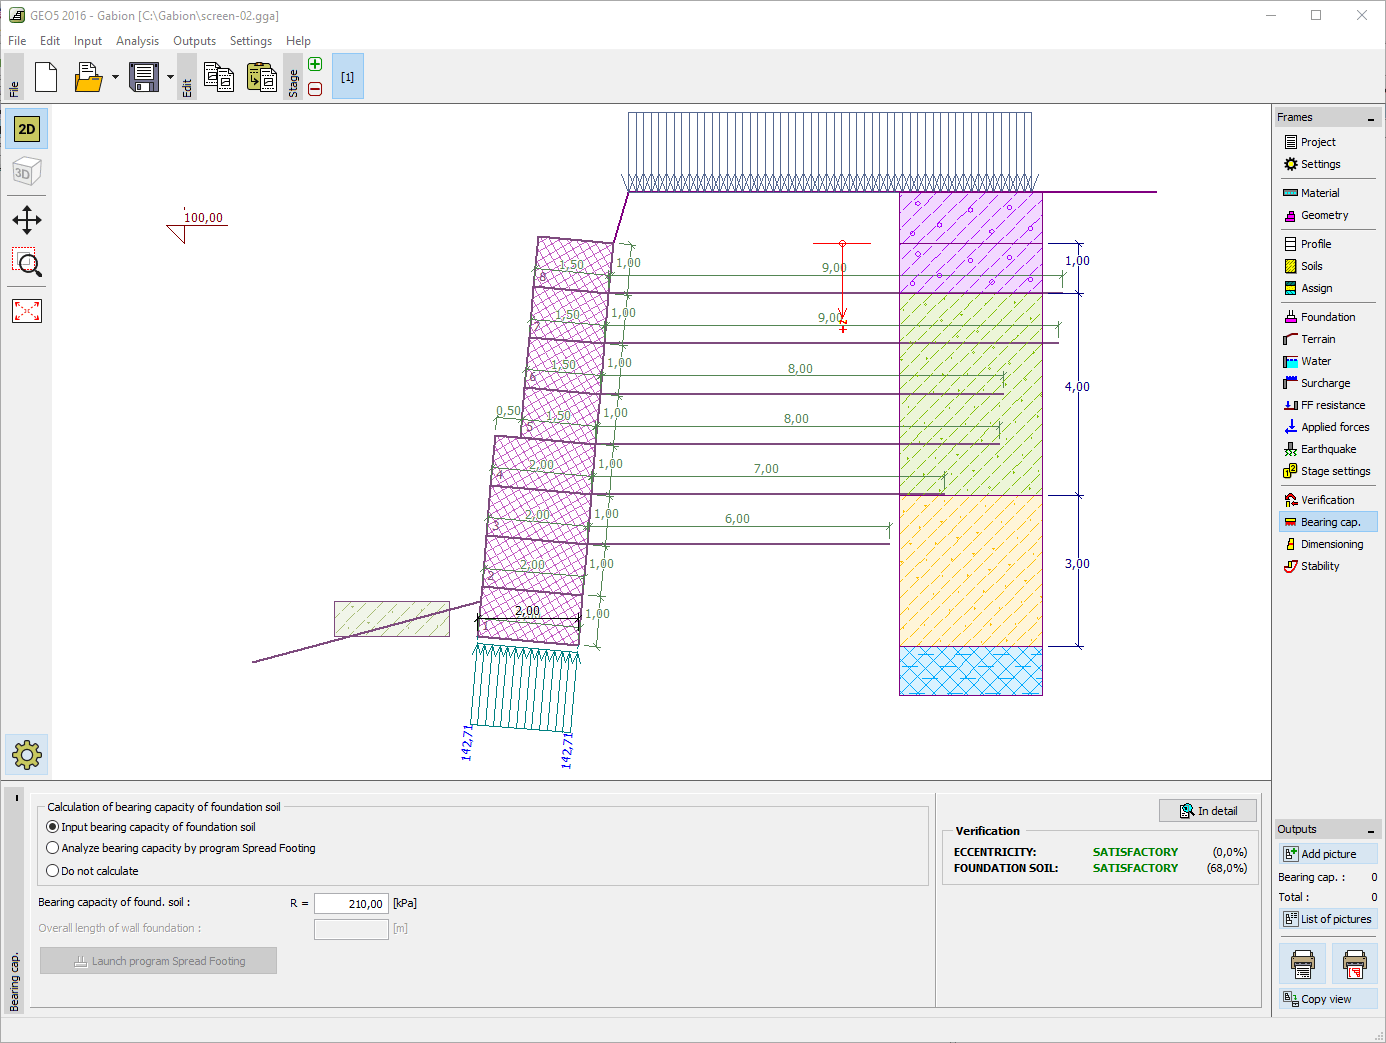Open the Outputs menu
Image resolution: width=1386 pixels, height=1043 pixels.
pyautogui.click(x=194, y=41)
